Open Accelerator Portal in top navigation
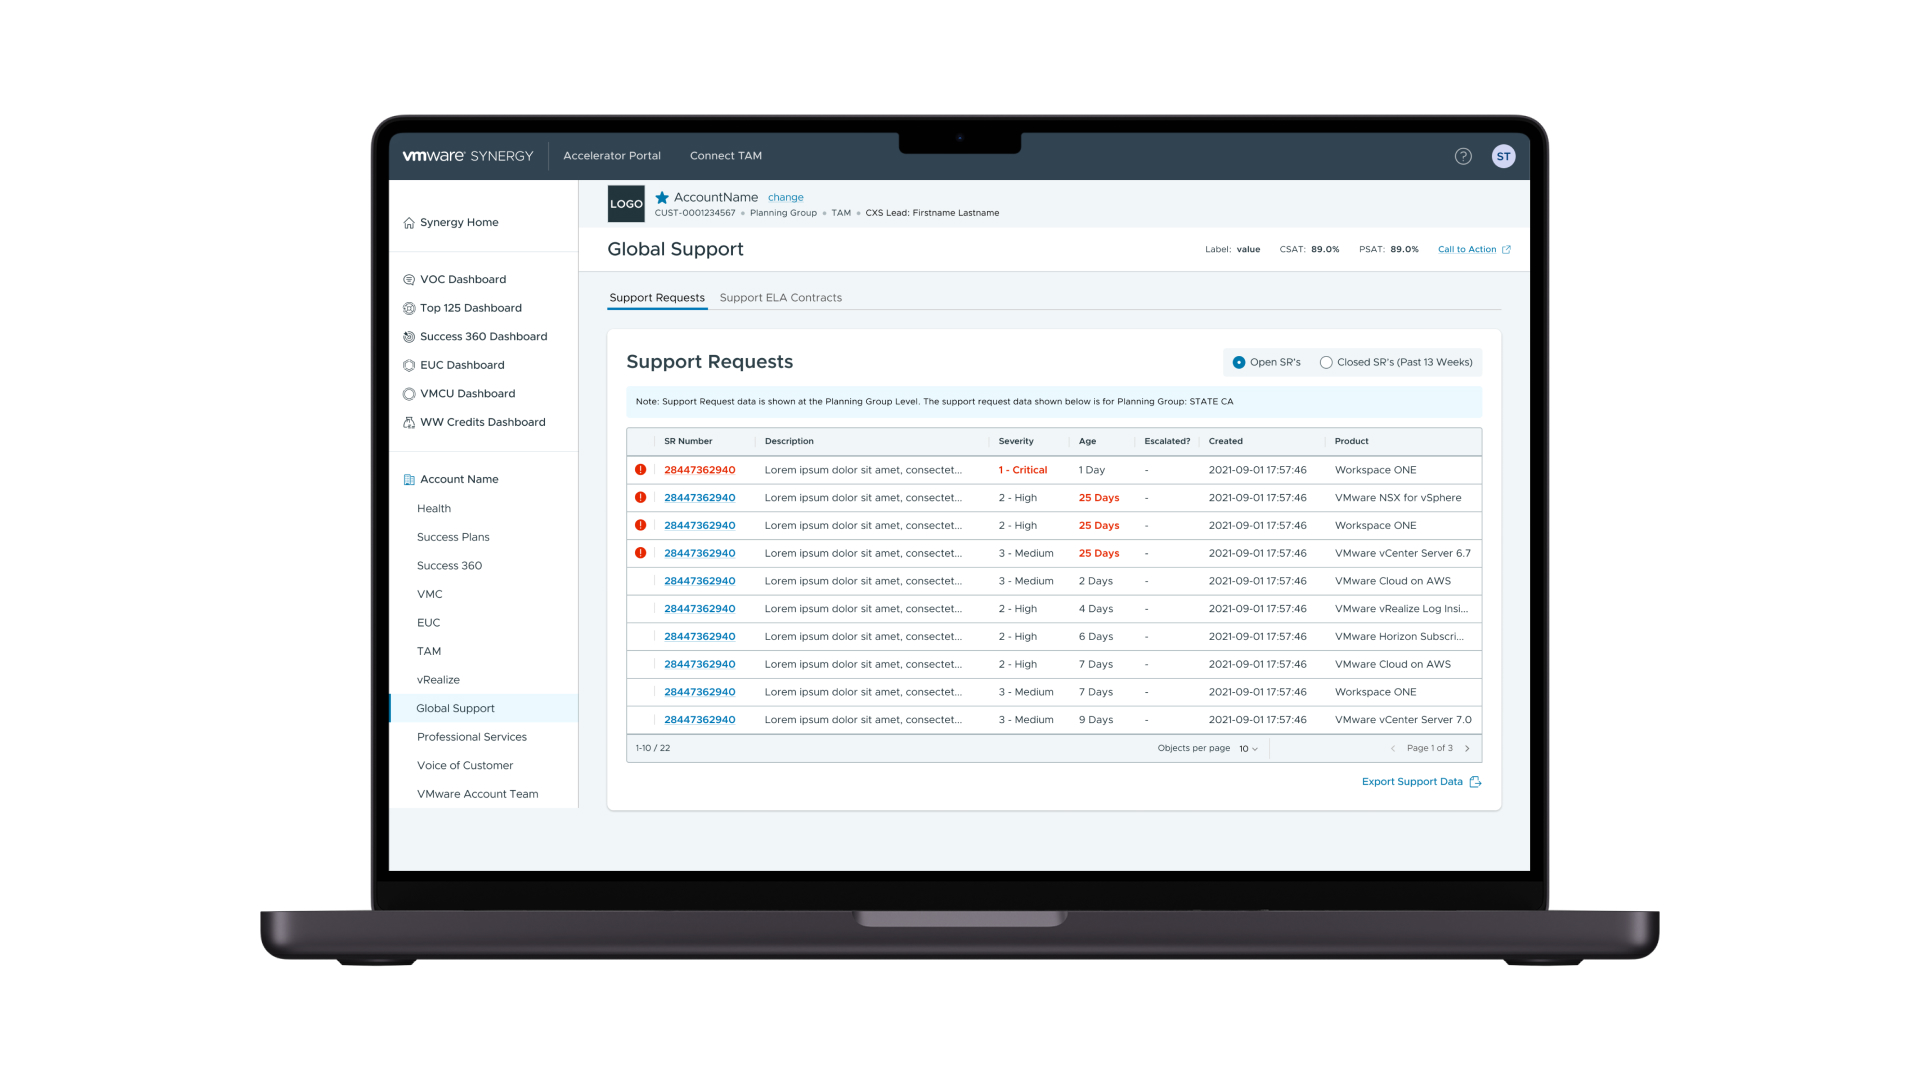1920x1080 pixels. (x=612, y=156)
